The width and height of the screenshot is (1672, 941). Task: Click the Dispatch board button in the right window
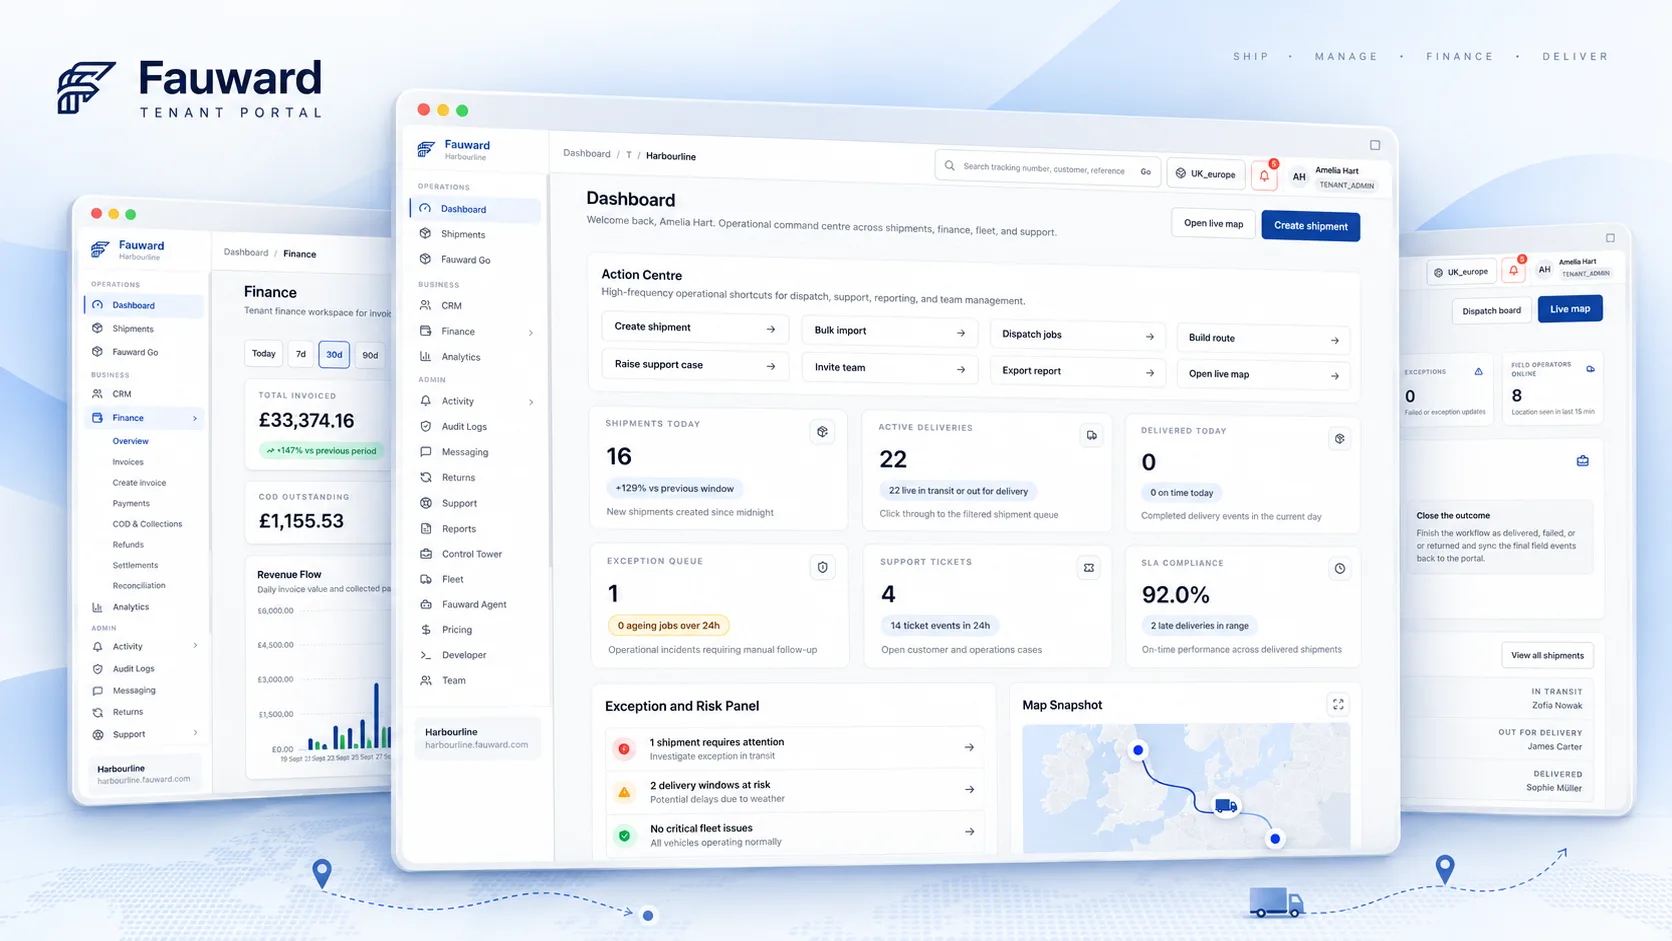[1491, 310]
